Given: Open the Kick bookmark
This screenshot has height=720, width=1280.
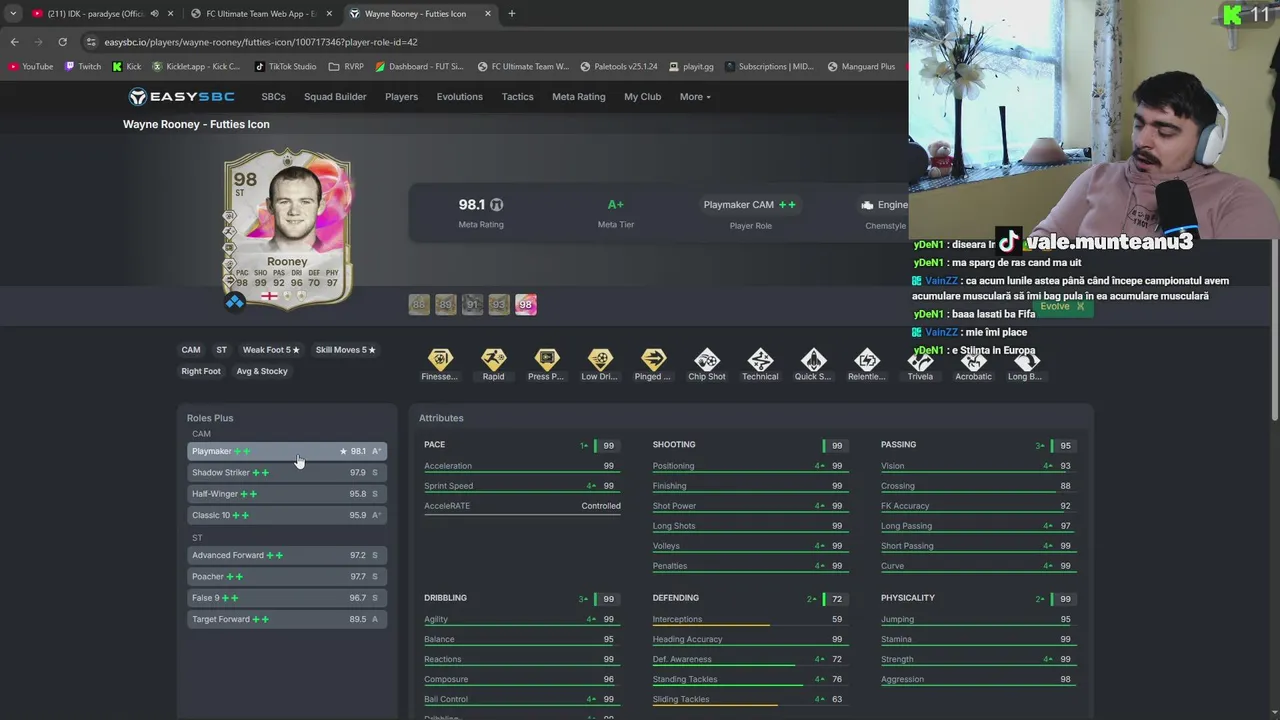Looking at the screenshot, I should [x=127, y=67].
